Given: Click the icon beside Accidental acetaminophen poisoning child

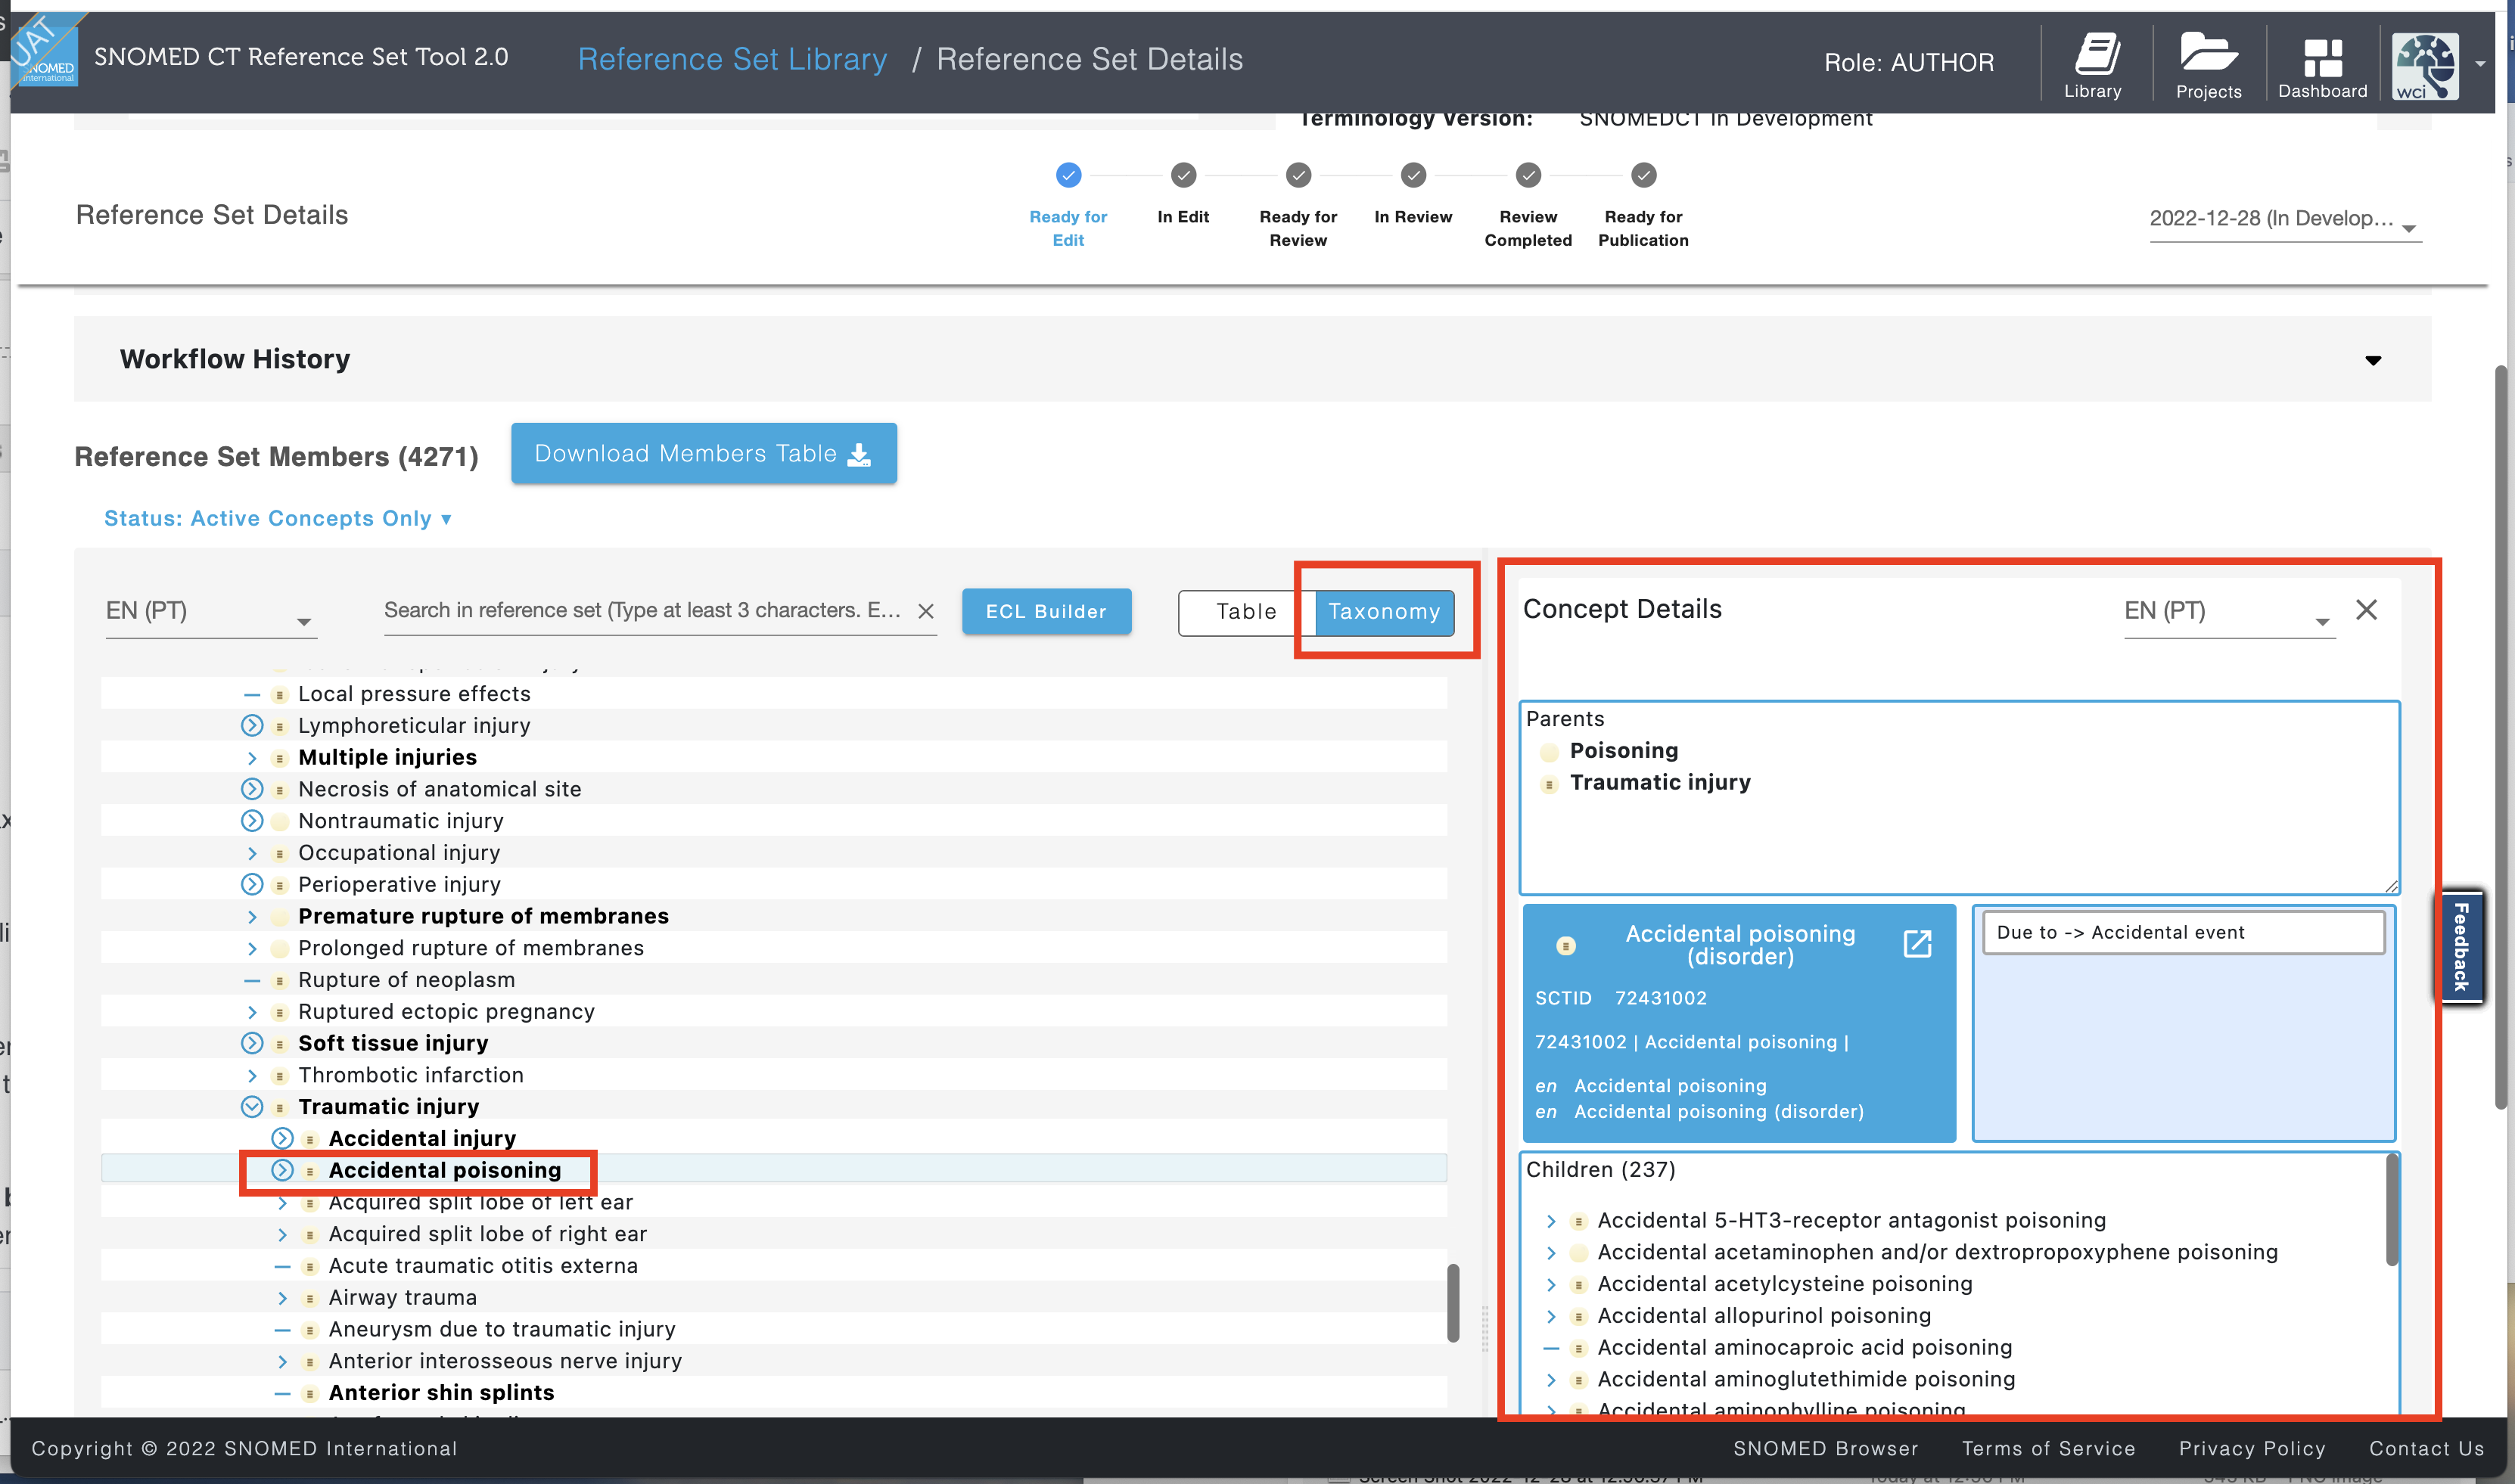Looking at the screenshot, I should pos(1578,1253).
